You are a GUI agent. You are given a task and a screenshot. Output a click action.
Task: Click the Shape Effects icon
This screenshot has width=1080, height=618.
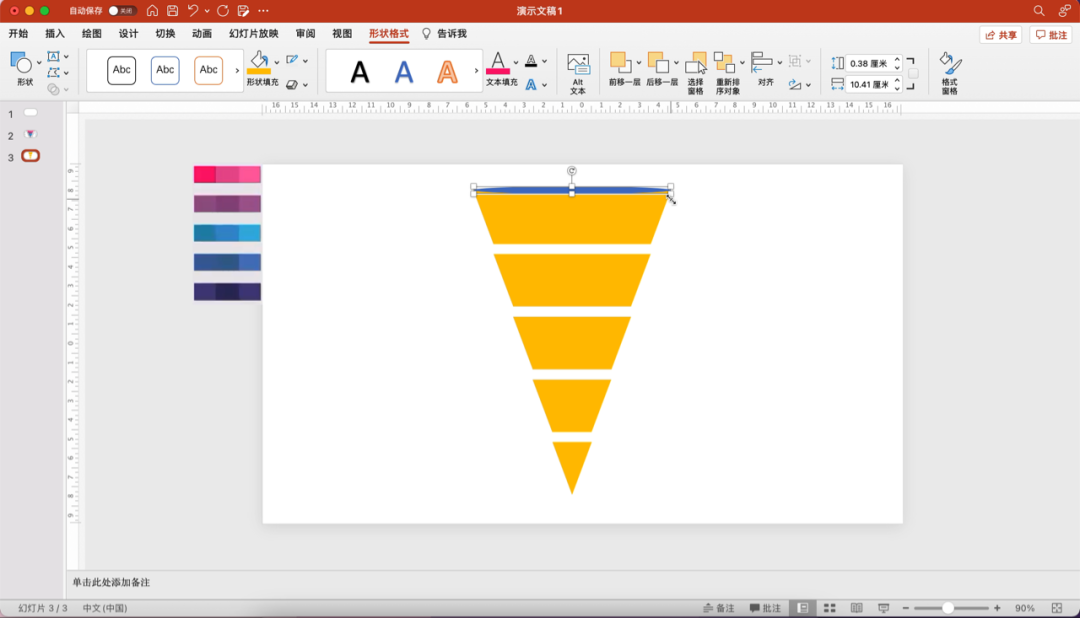point(292,85)
